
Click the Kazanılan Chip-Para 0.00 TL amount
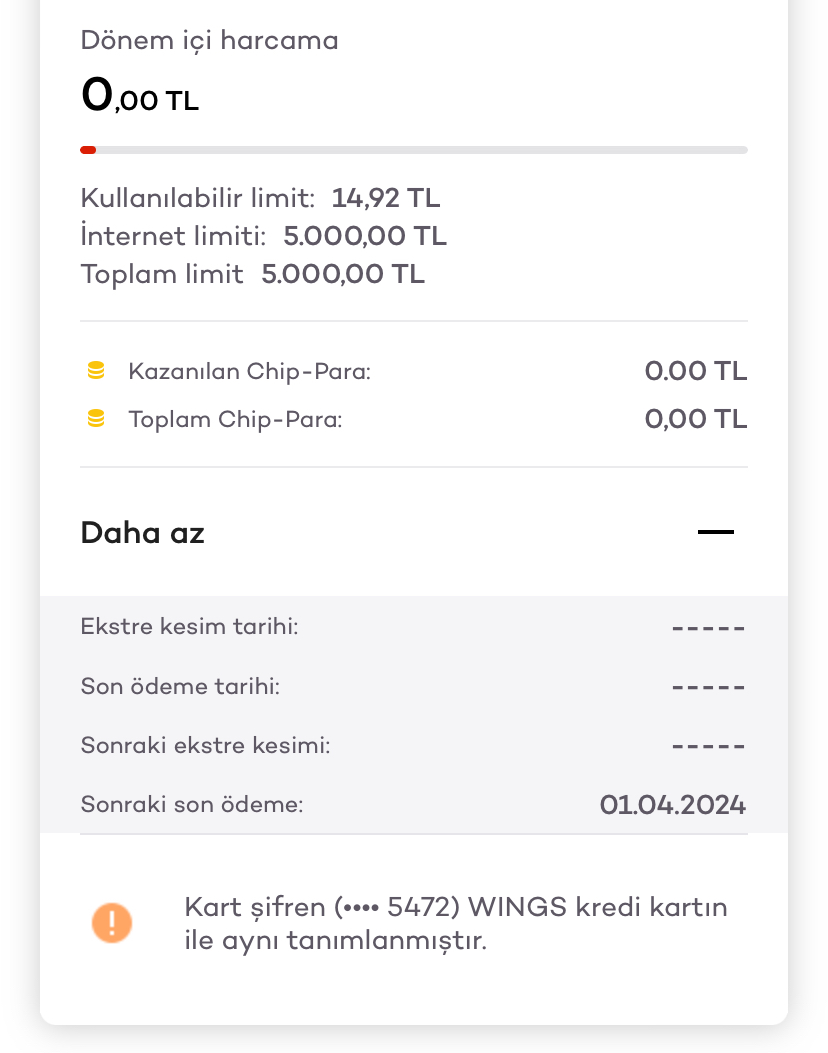click(695, 372)
